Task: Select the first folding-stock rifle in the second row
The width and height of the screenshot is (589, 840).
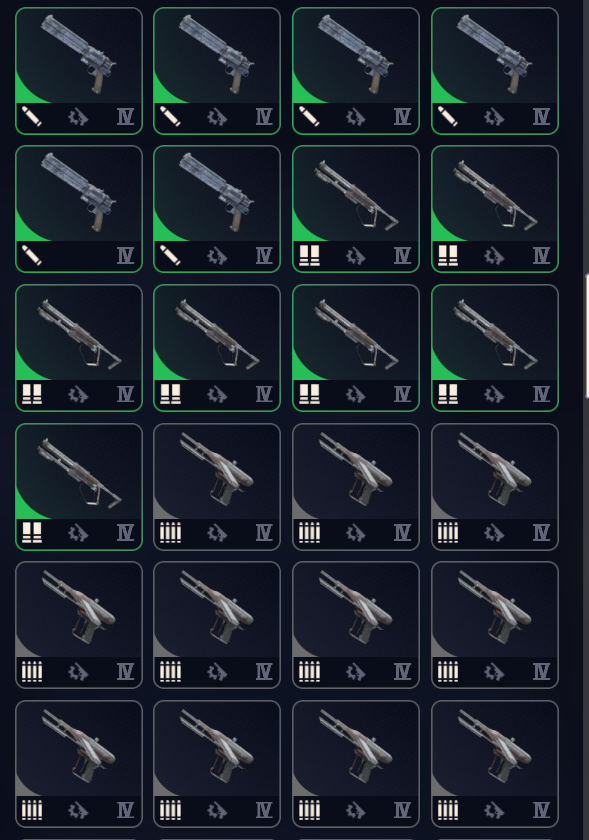Action: click(x=356, y=209)
